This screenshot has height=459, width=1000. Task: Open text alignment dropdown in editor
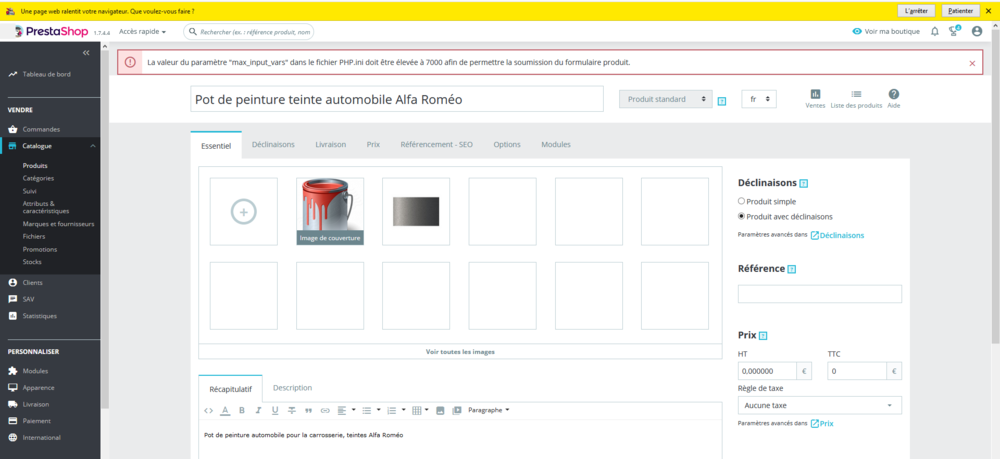click(x=346, y=411)
